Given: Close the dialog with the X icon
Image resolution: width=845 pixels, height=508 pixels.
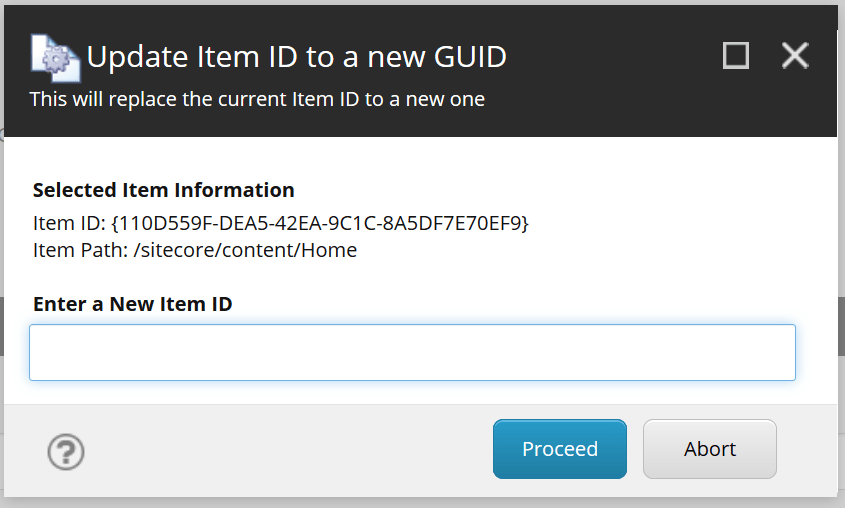Looking at the screenshot, I should pos(795,55).
